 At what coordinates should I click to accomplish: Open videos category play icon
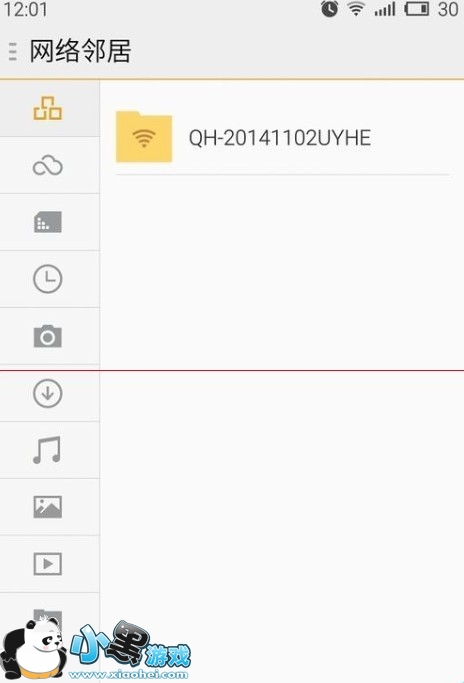[48, 564]
